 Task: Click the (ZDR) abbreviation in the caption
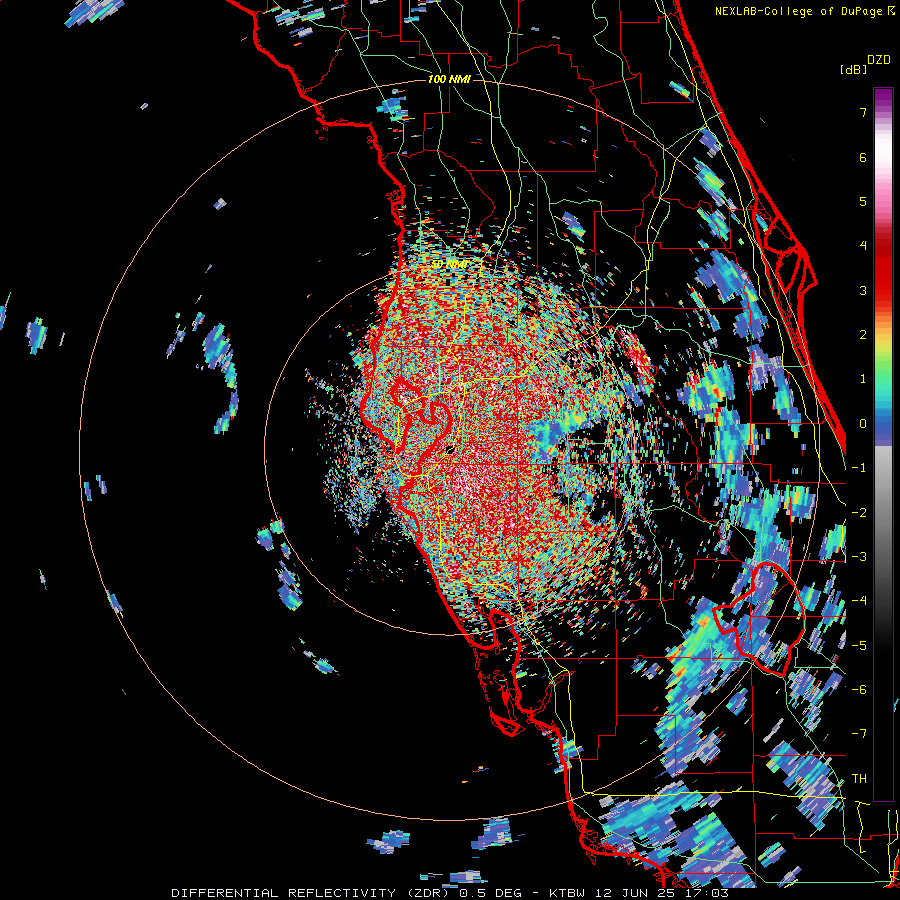tap(428, 893)
